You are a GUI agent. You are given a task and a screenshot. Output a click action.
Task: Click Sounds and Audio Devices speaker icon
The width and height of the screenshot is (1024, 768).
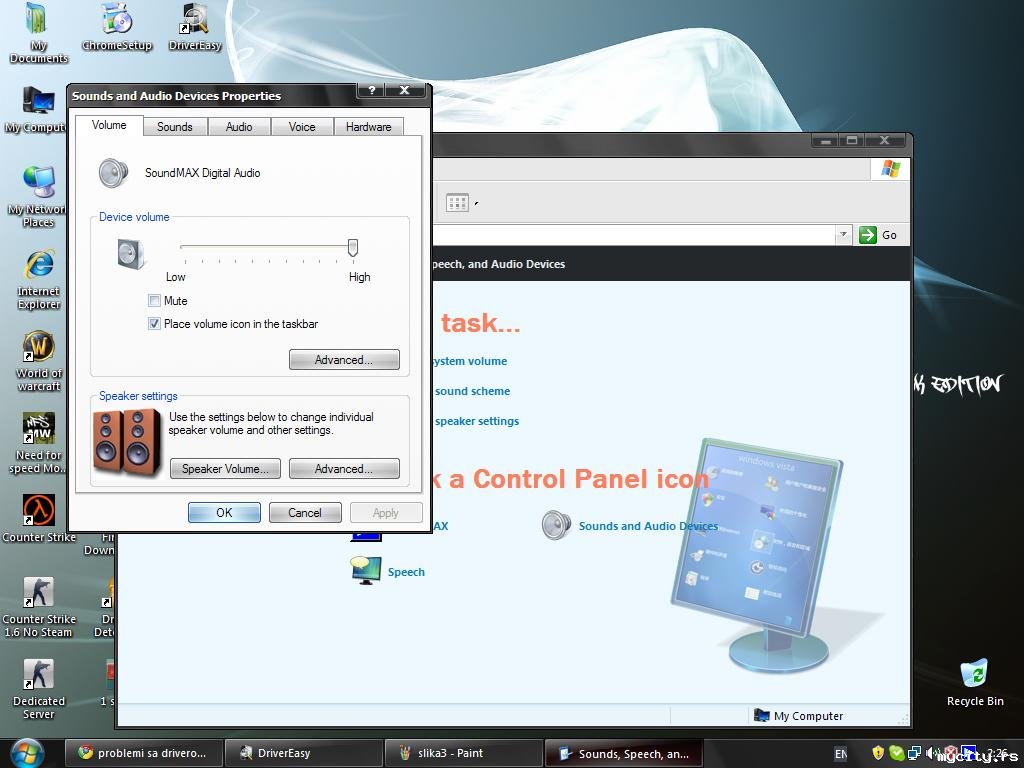[556, 525]
